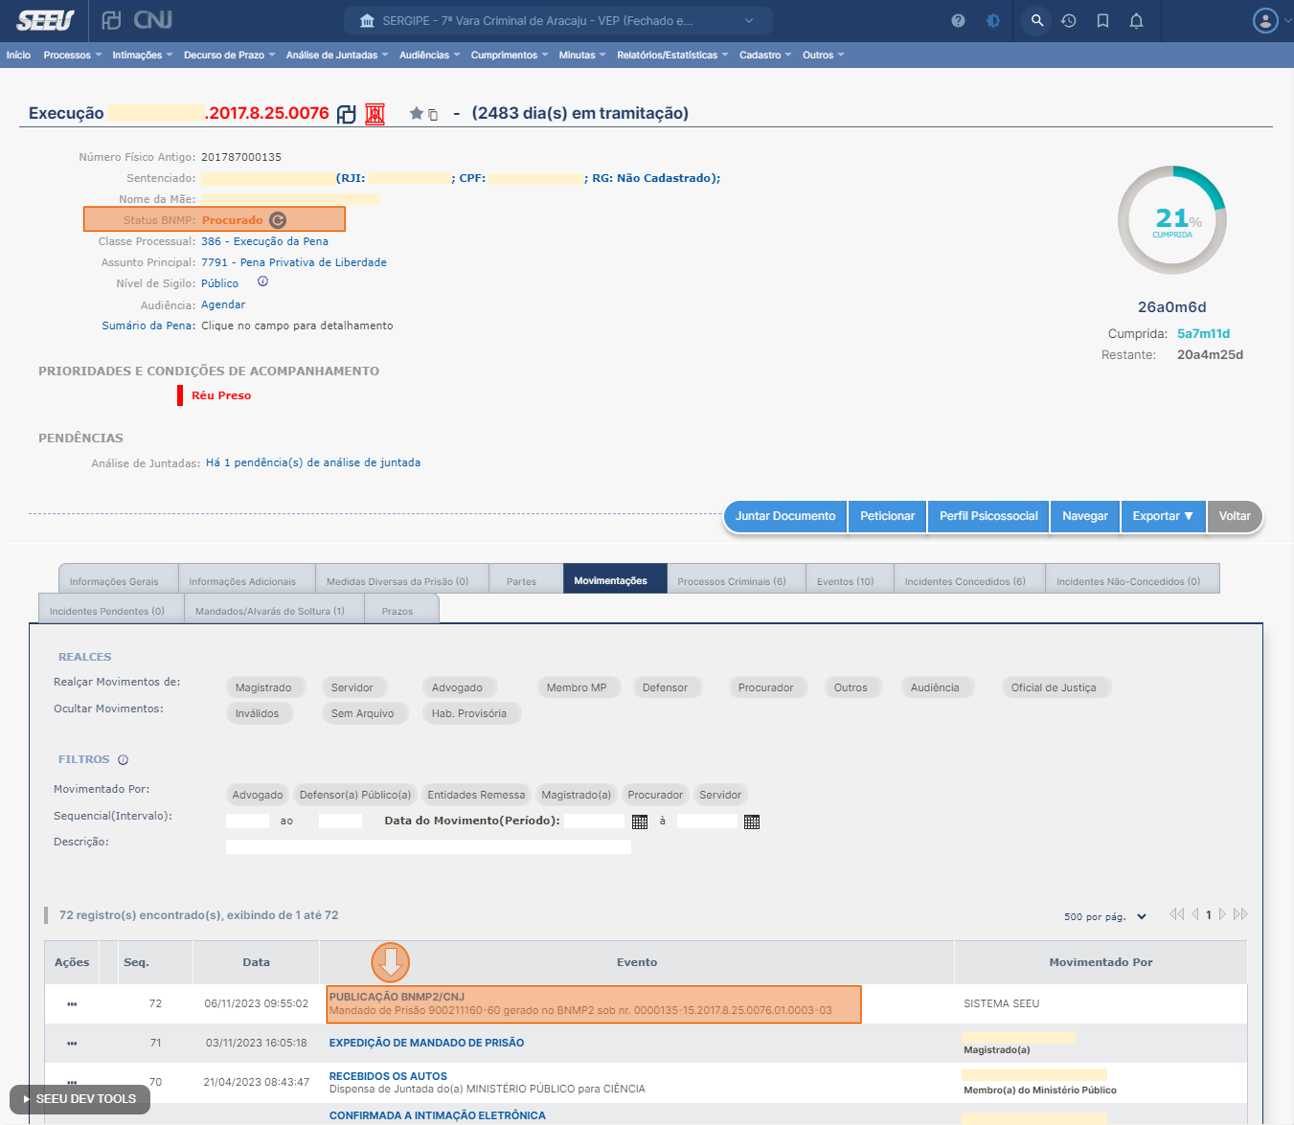The width and height of the screenshot is (1294, 1125).
Task: Open the start date calendar icon
Action: point(640,822)
